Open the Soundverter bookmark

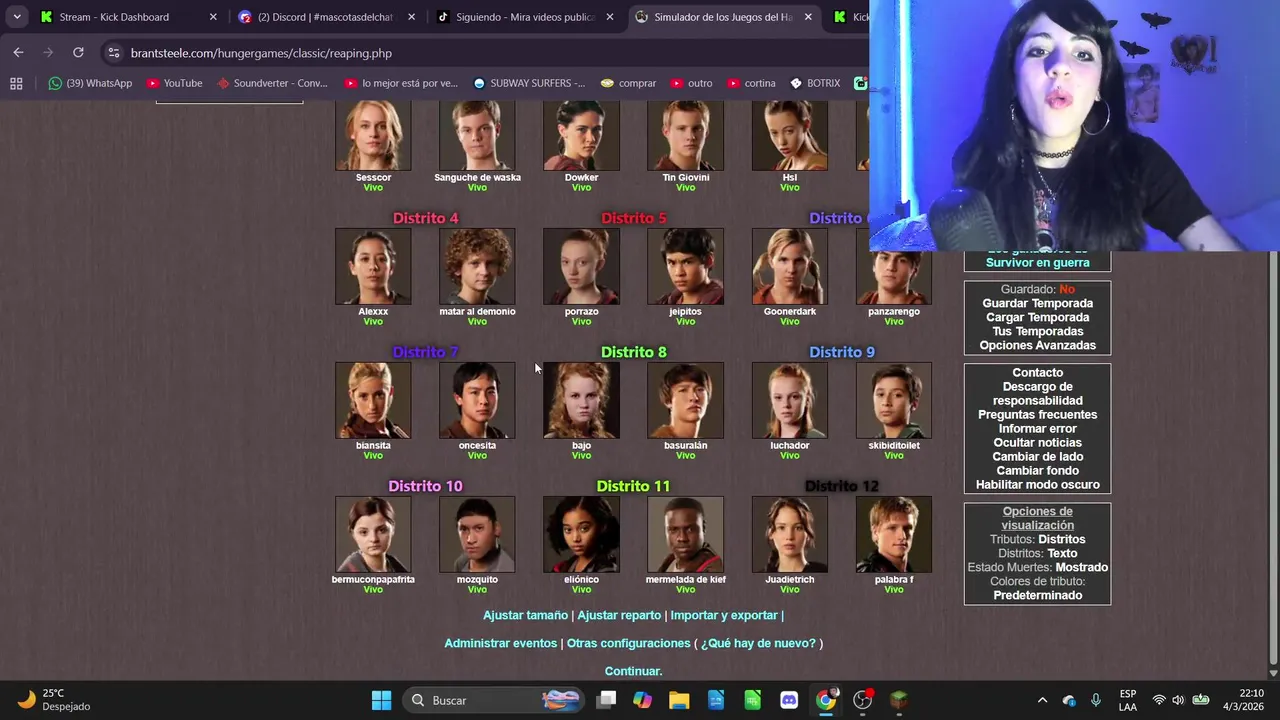(x=272, y=83)
